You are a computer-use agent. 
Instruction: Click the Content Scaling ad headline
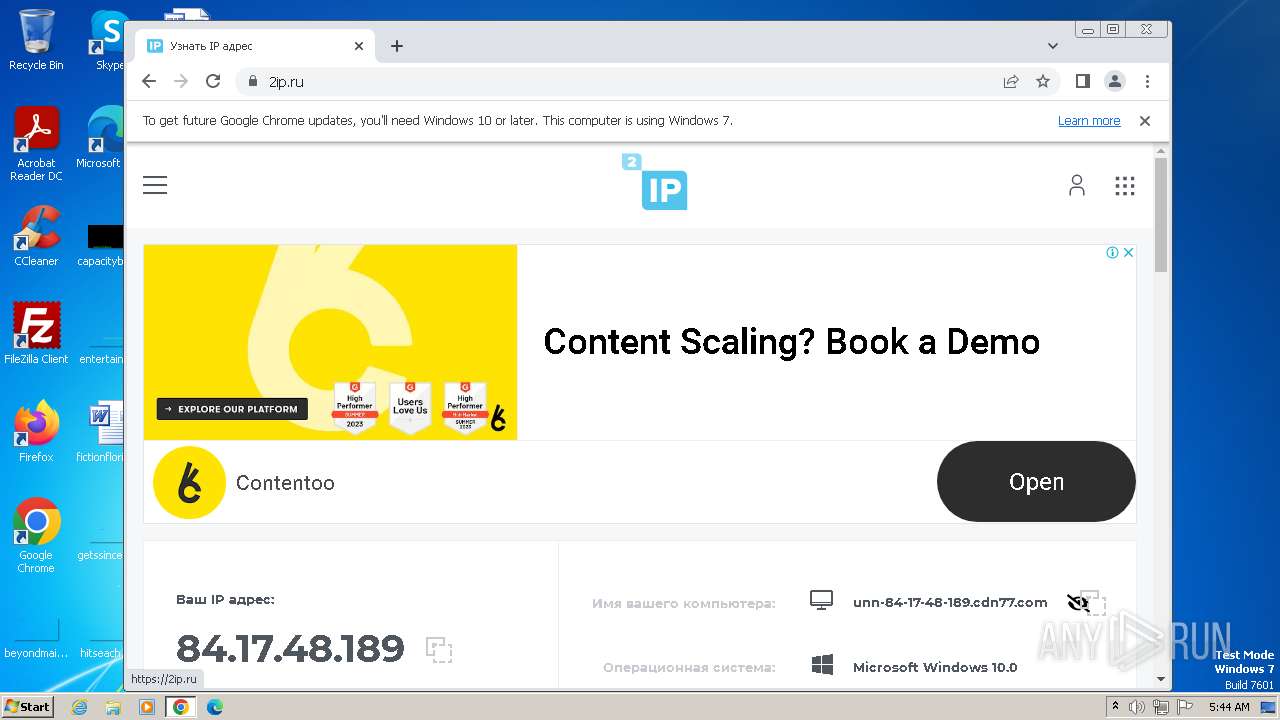click(x=791, y=342)
